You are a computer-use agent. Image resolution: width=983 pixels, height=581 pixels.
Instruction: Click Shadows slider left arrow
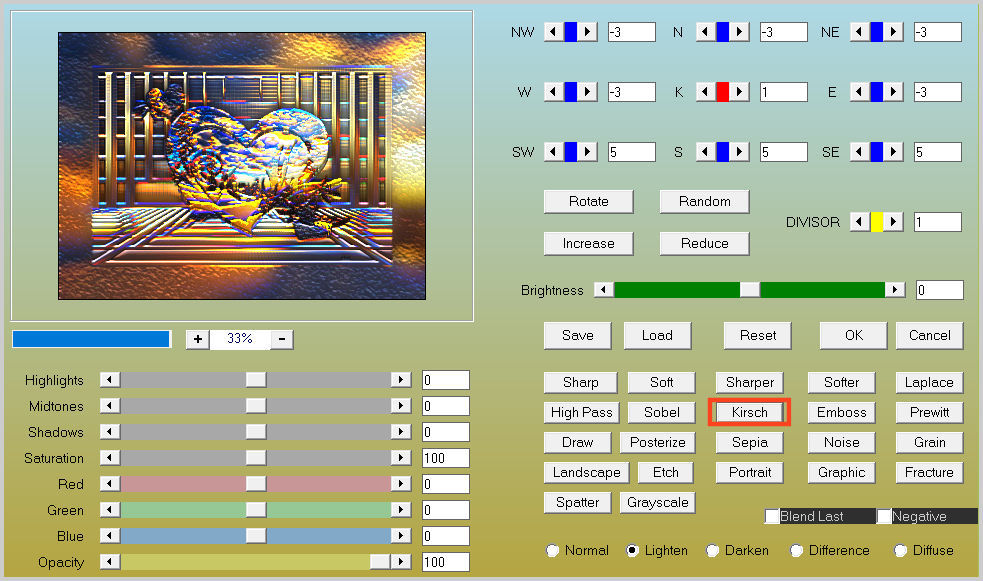click(x=110, y=432)
